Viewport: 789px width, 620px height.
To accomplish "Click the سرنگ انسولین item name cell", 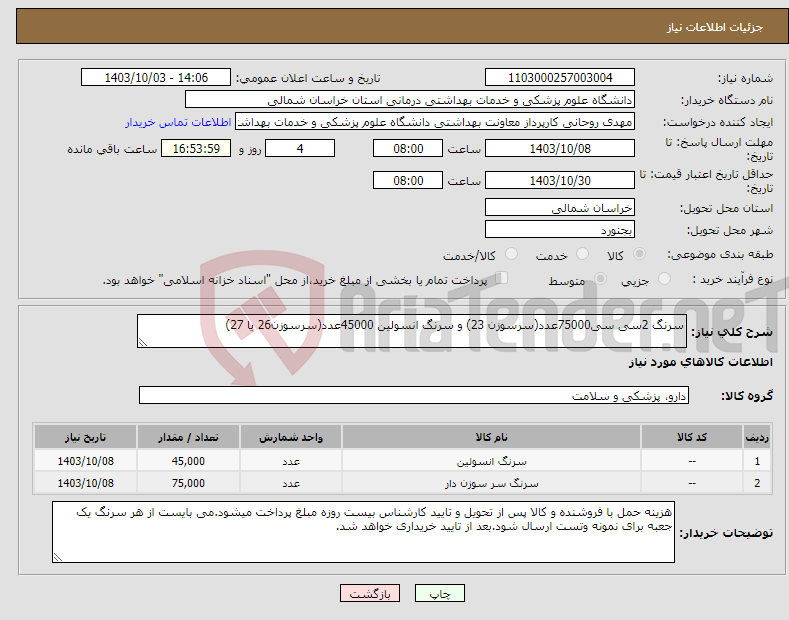I will (x=491, y=461).
